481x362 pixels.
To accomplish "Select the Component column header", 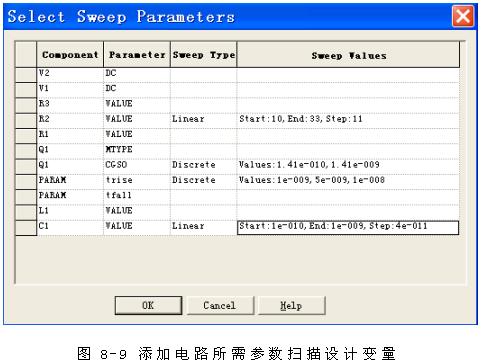I will (x=70, y=55).
